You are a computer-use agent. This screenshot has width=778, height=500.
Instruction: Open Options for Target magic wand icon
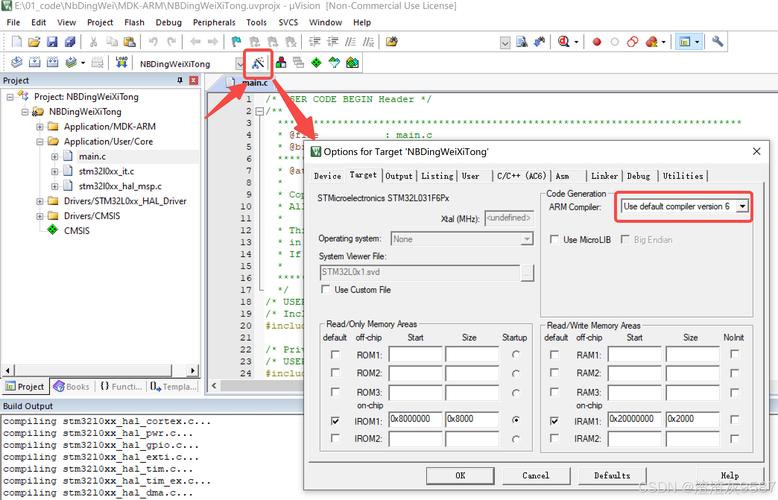pyautogui.click(x=258, y=63)
